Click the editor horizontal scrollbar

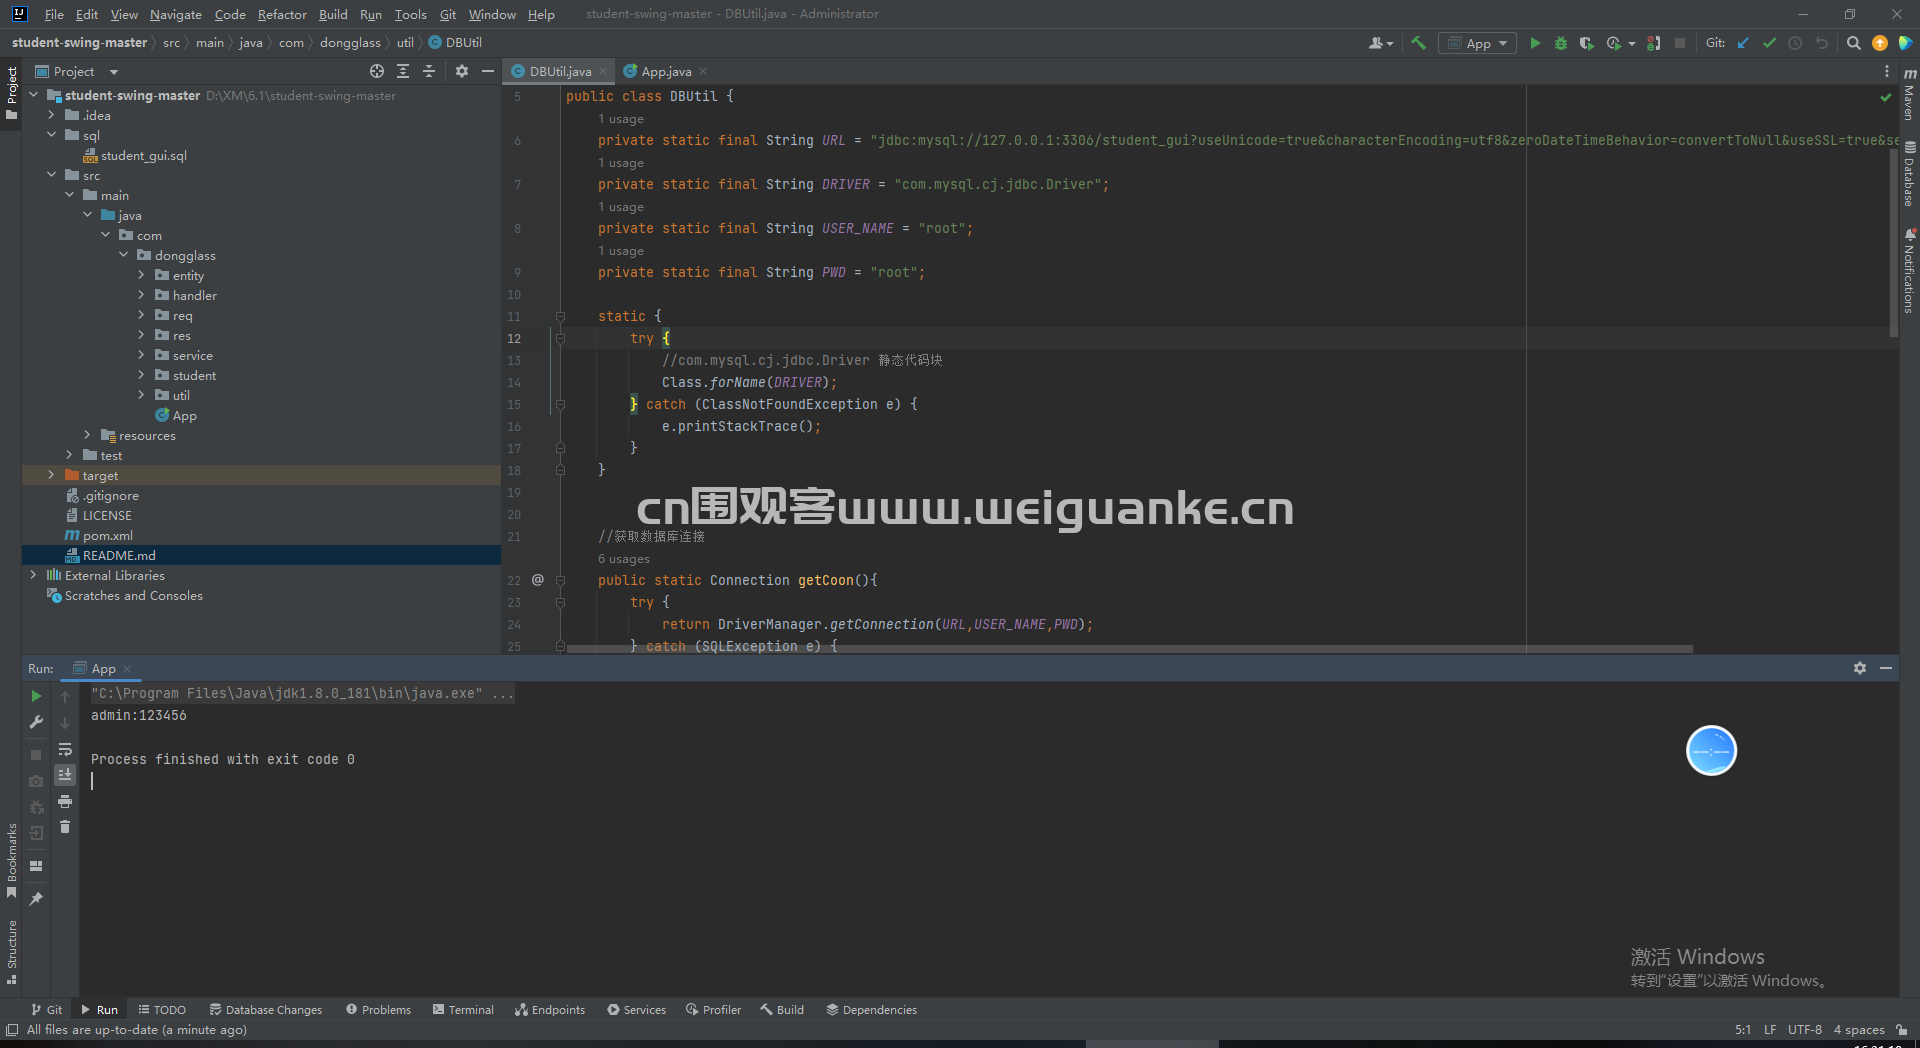point(1129,649)
